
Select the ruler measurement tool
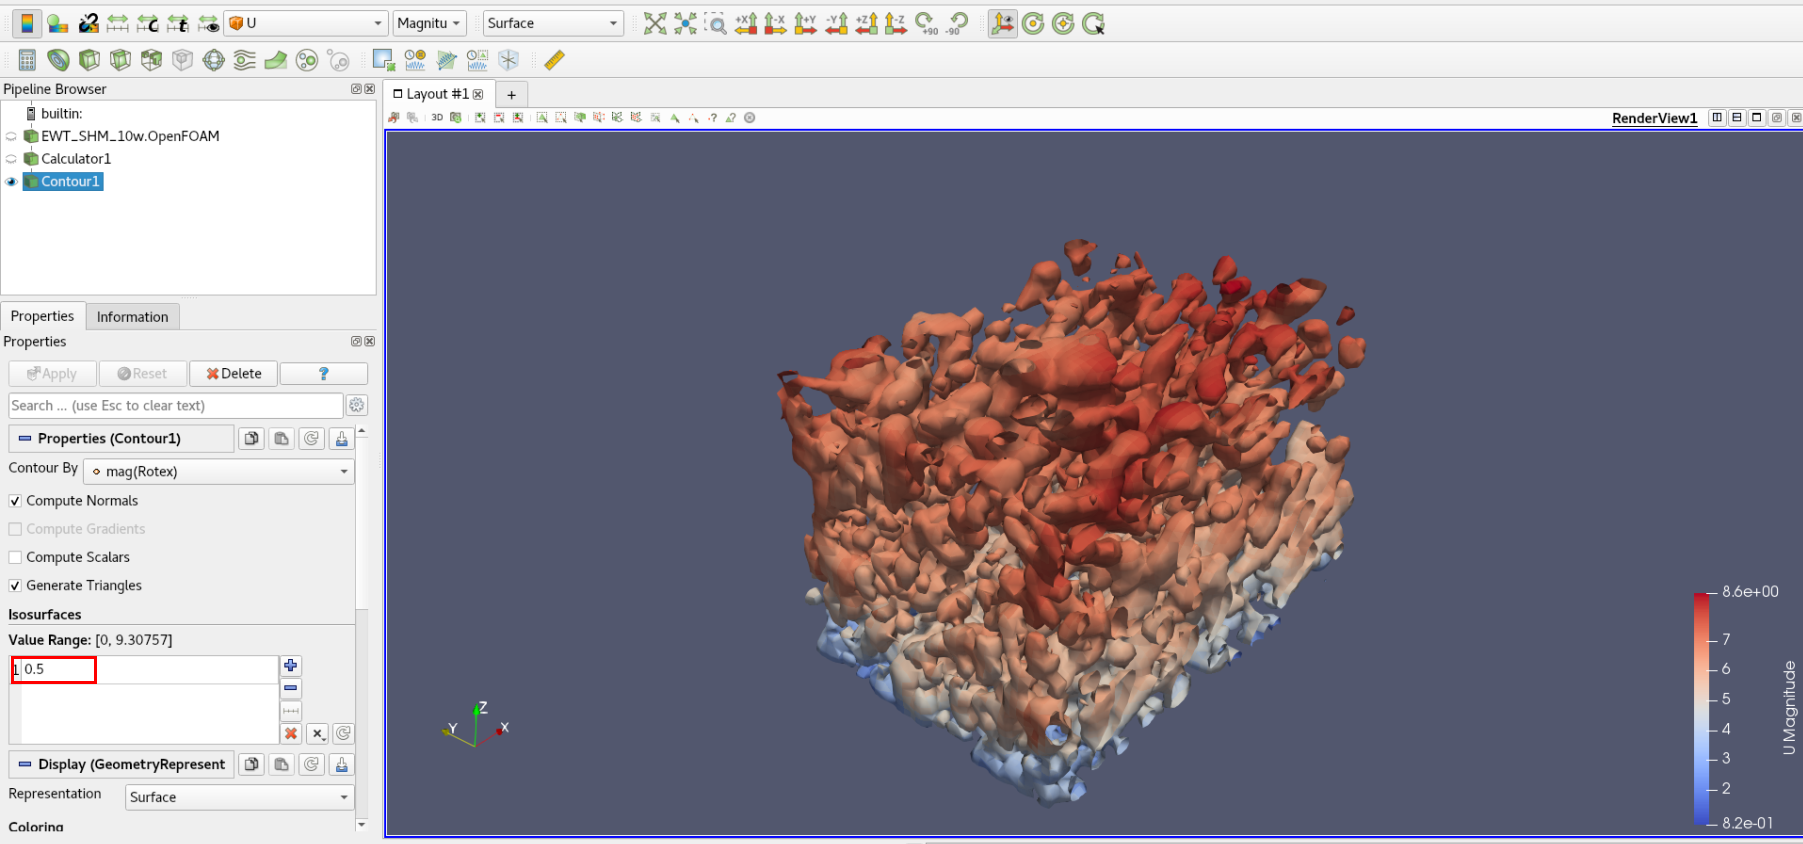point(554,61)
